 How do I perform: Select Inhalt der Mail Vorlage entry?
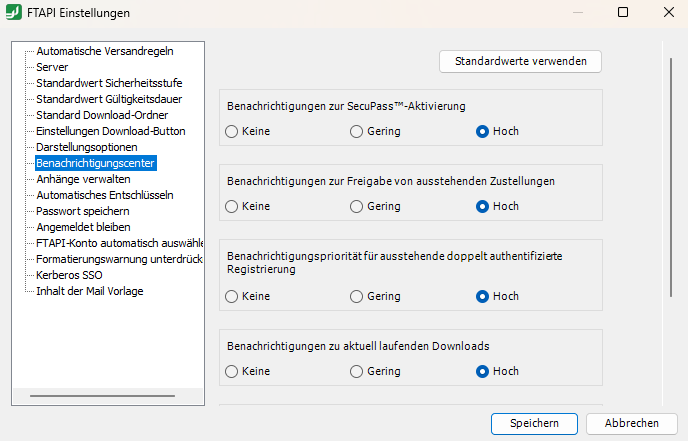pyautogui.click(x=89, y=291)
